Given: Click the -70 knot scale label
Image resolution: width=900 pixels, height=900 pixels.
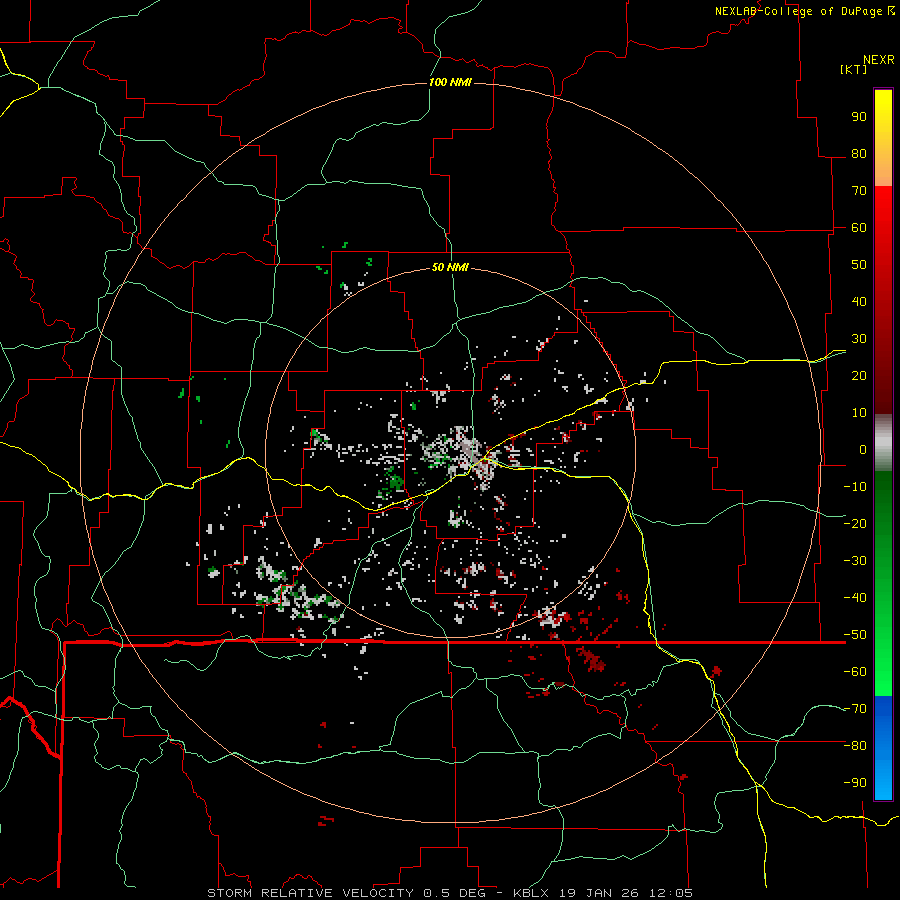Looking at the screenshot, I should [855, 709].
